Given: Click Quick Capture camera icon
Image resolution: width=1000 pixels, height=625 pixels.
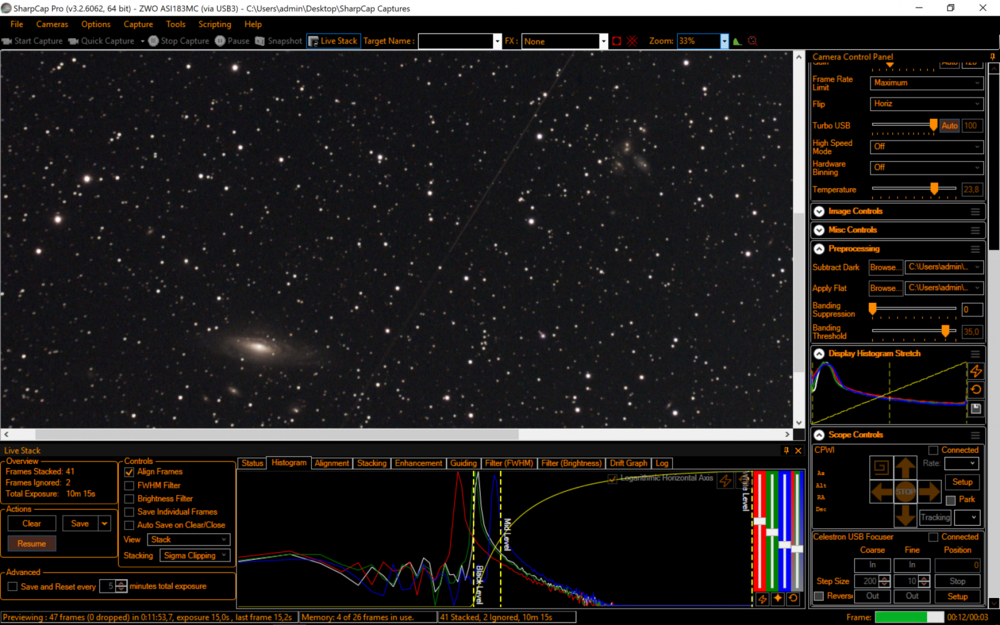Looking at the screenshot, I should (73, 41).
